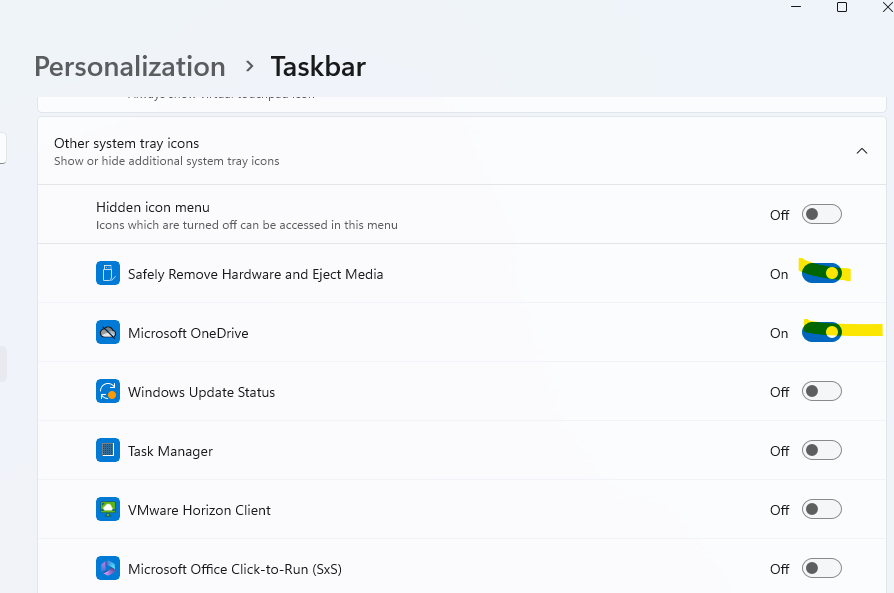894x593 pixels.
Task: Click the Safely Remove Hardware USB icon
Action: [x=108, y=273]
